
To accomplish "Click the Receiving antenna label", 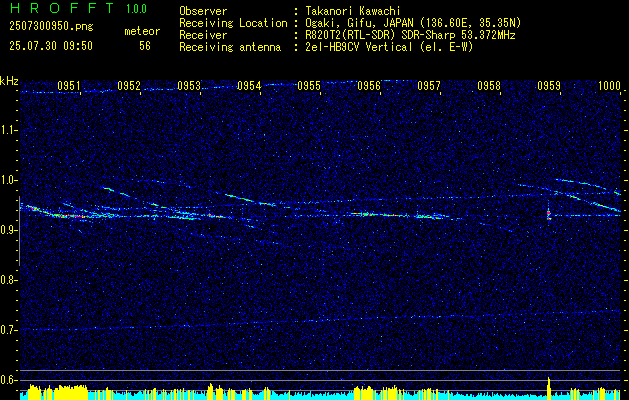I will pyautogui.click(x=230, y=47).
